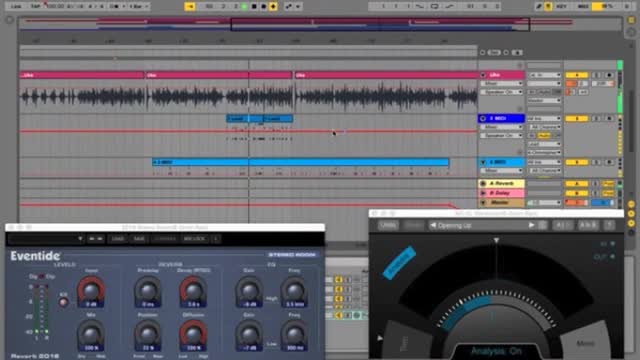Open the 1 Bar quantization menu

pos(139,7)
